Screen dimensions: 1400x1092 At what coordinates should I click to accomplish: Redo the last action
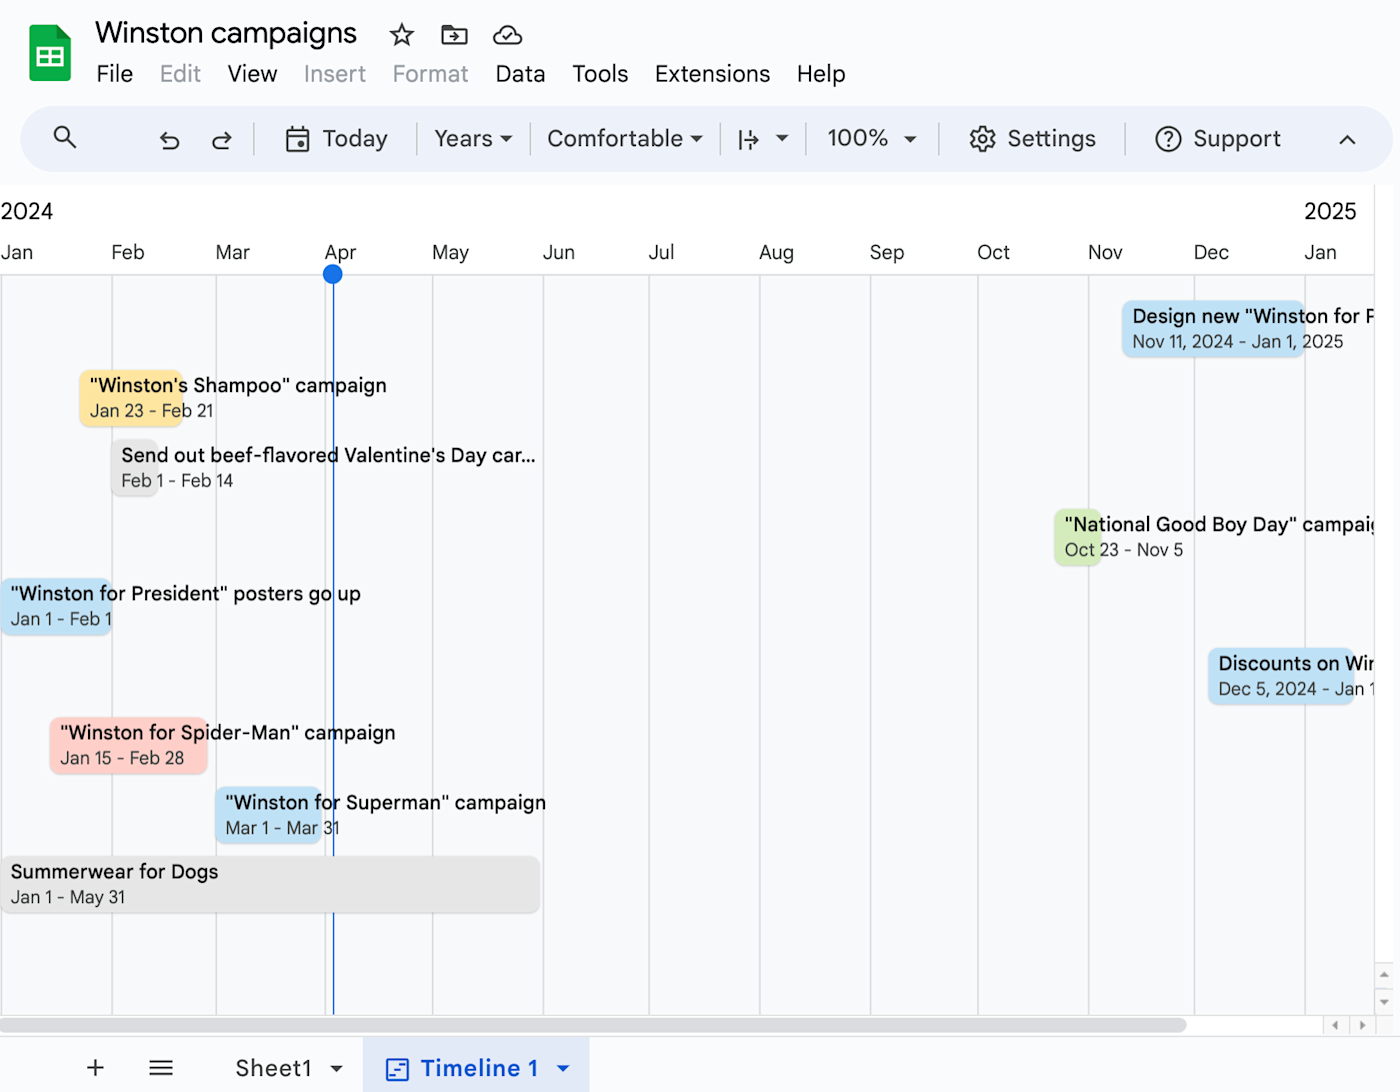pyautogui.click(x=222, y=139)
